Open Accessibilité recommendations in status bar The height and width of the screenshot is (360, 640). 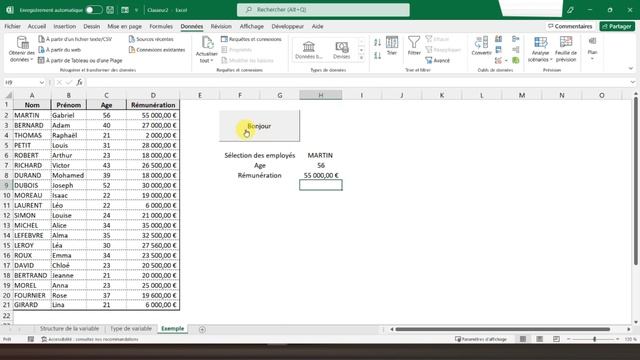pyautogui.click(x=90, y=339)
